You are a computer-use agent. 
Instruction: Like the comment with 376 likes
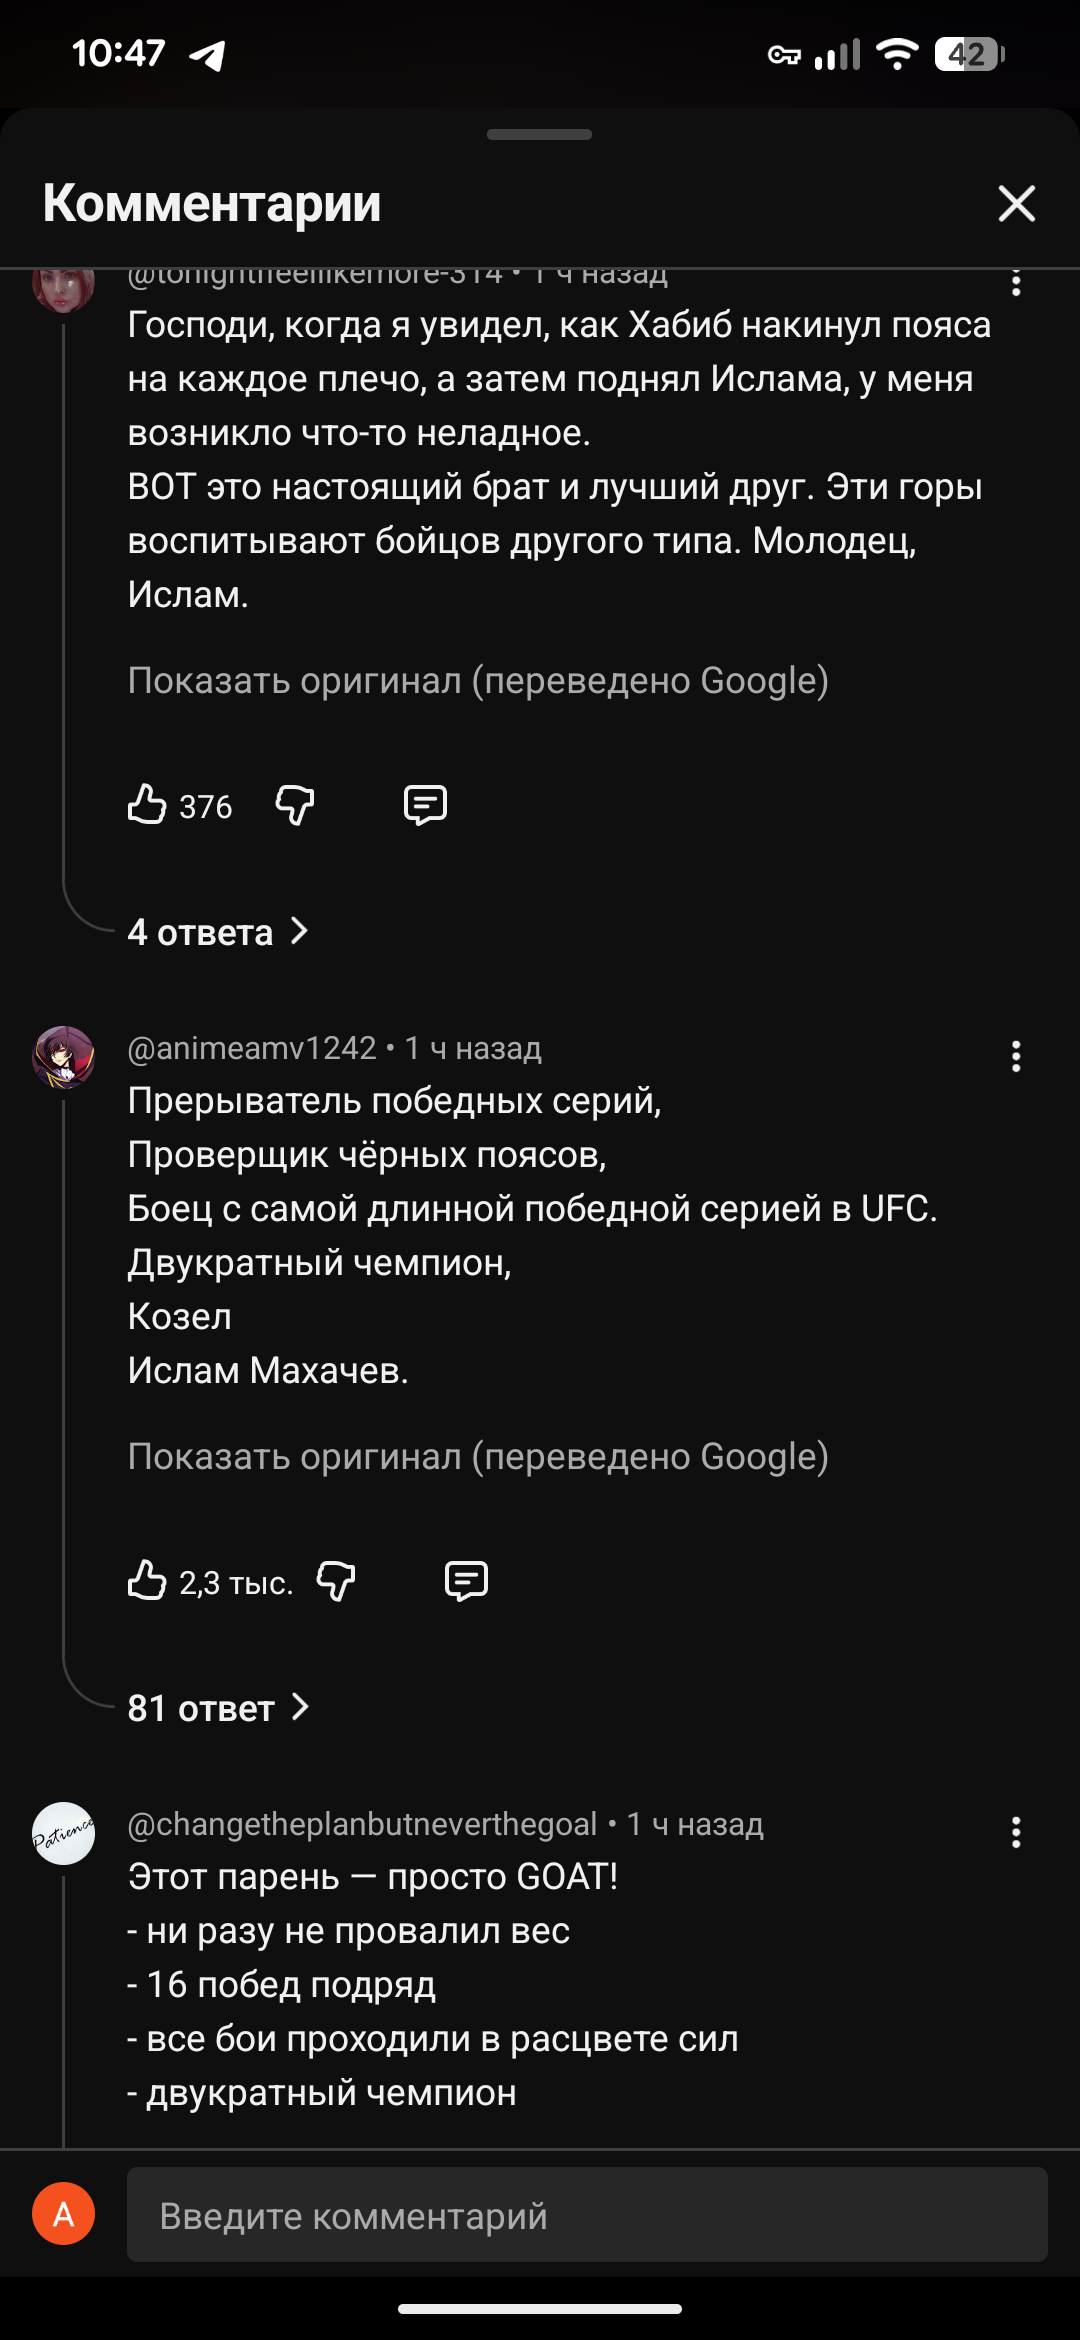[x=147, y=805]
